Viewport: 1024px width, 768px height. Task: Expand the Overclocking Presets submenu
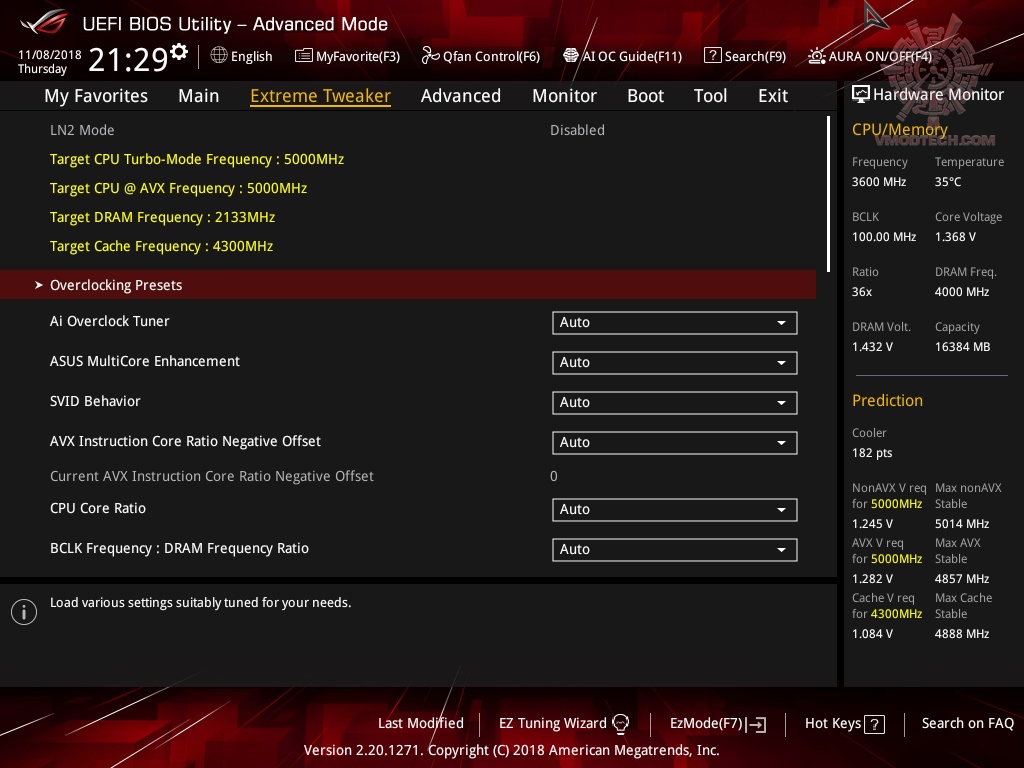coord(408,285)
